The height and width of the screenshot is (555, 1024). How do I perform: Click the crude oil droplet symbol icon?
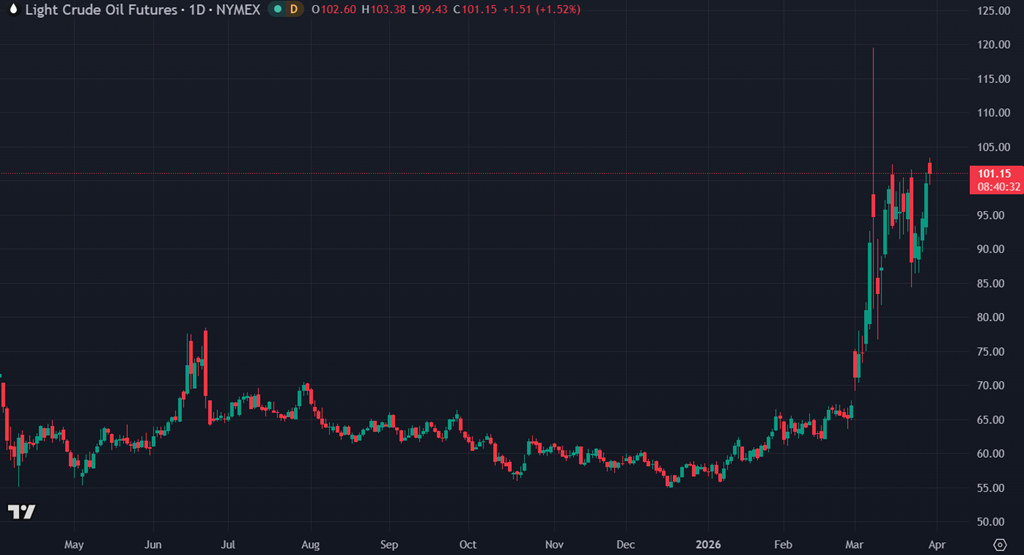11,9
